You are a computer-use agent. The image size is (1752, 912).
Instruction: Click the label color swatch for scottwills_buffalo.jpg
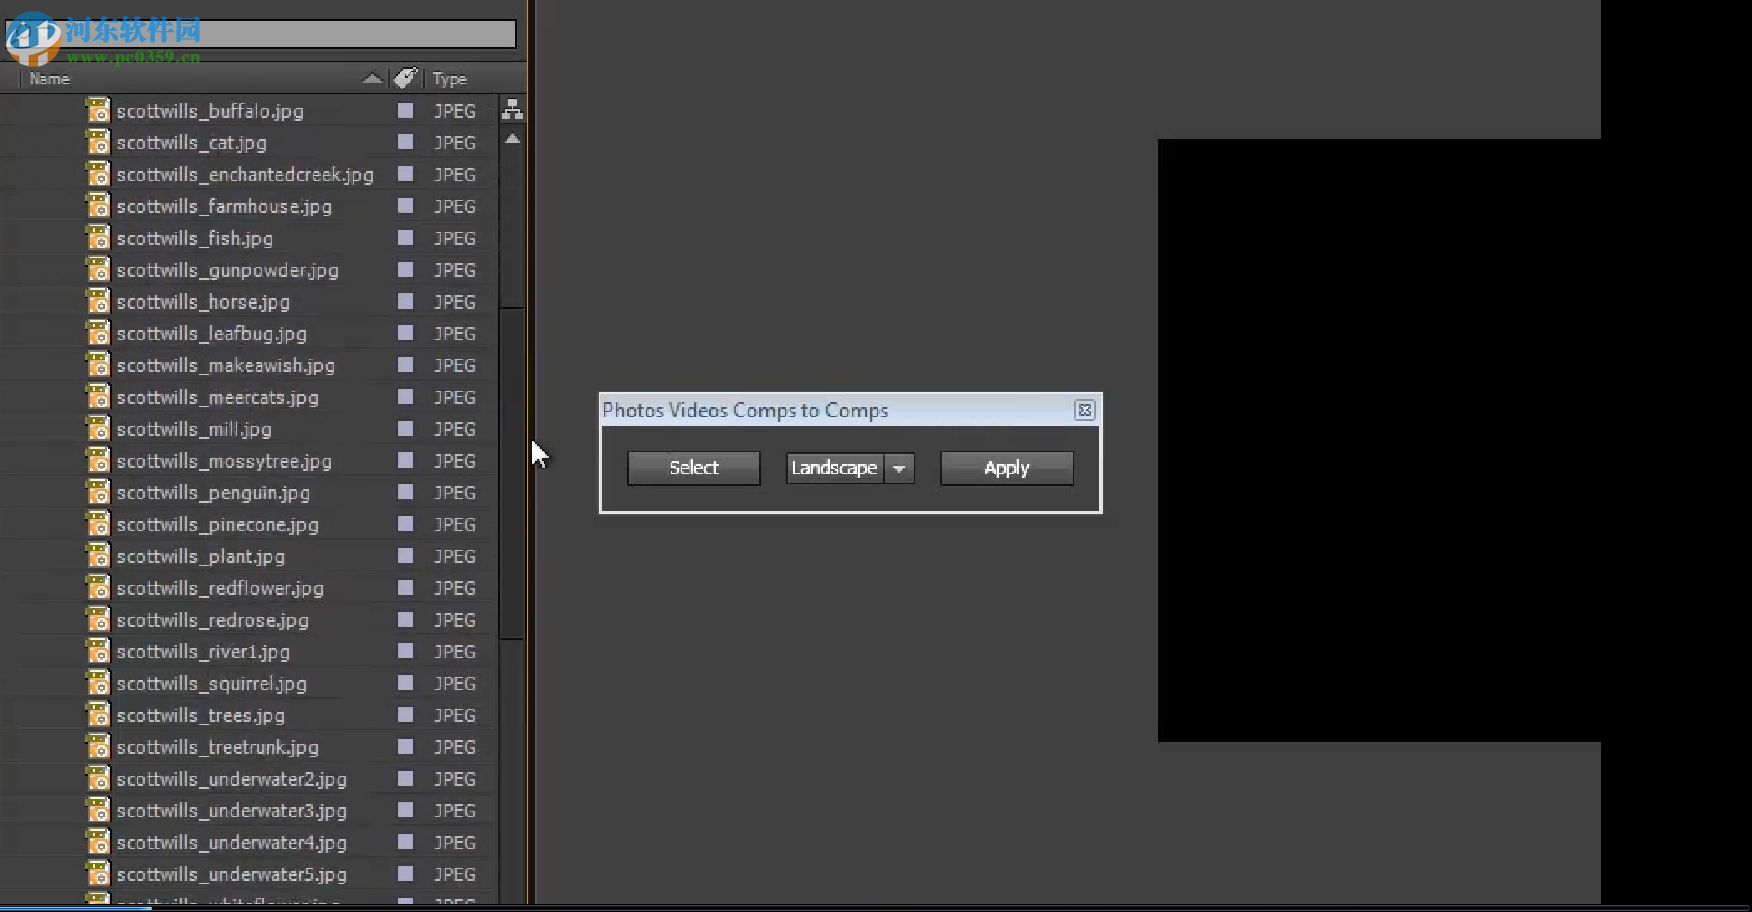405,110
